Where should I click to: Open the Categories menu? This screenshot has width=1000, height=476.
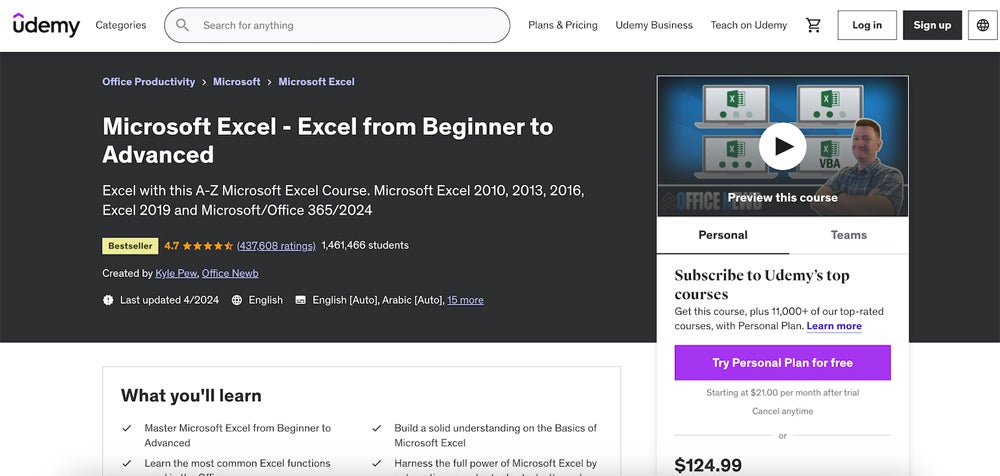(121, 25)
